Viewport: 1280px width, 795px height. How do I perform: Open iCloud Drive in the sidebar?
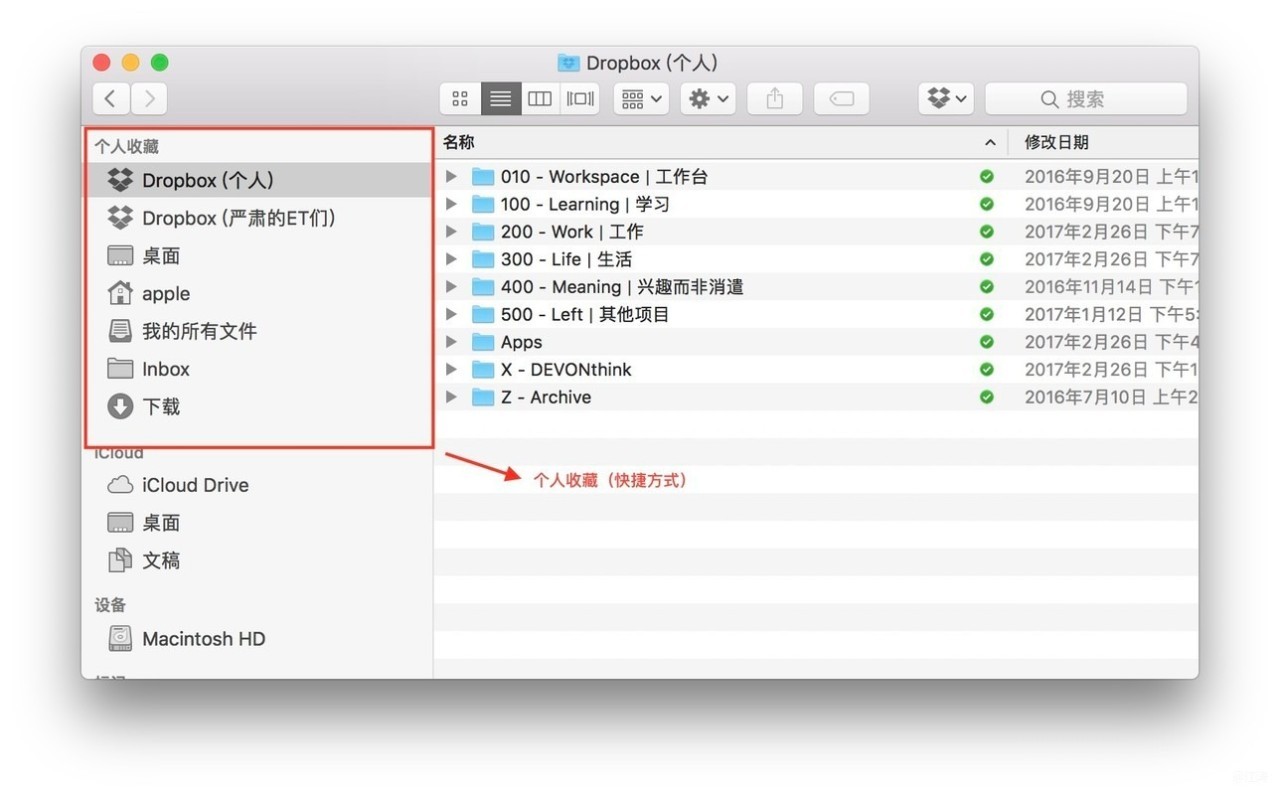click(x=258, y=485)
